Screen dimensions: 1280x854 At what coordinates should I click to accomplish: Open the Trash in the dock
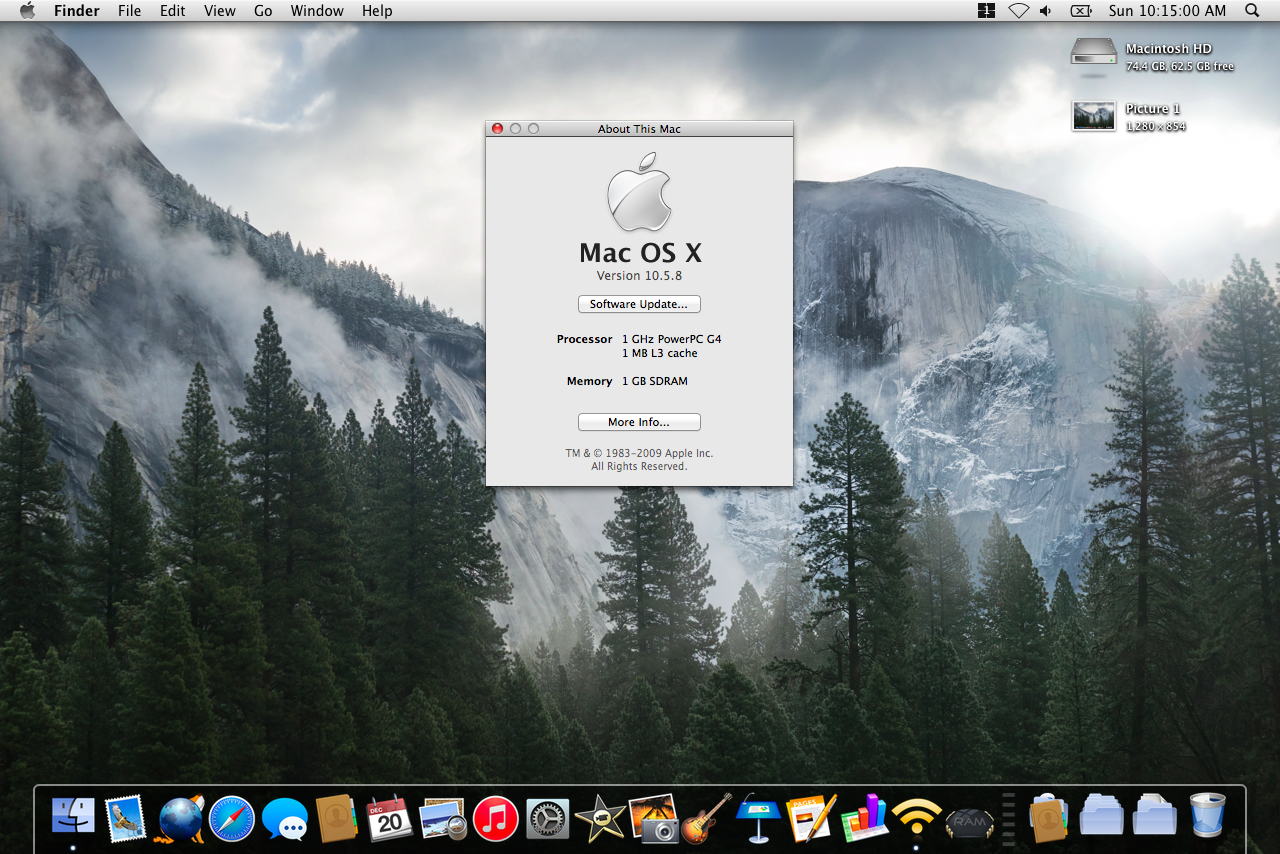1208,817
